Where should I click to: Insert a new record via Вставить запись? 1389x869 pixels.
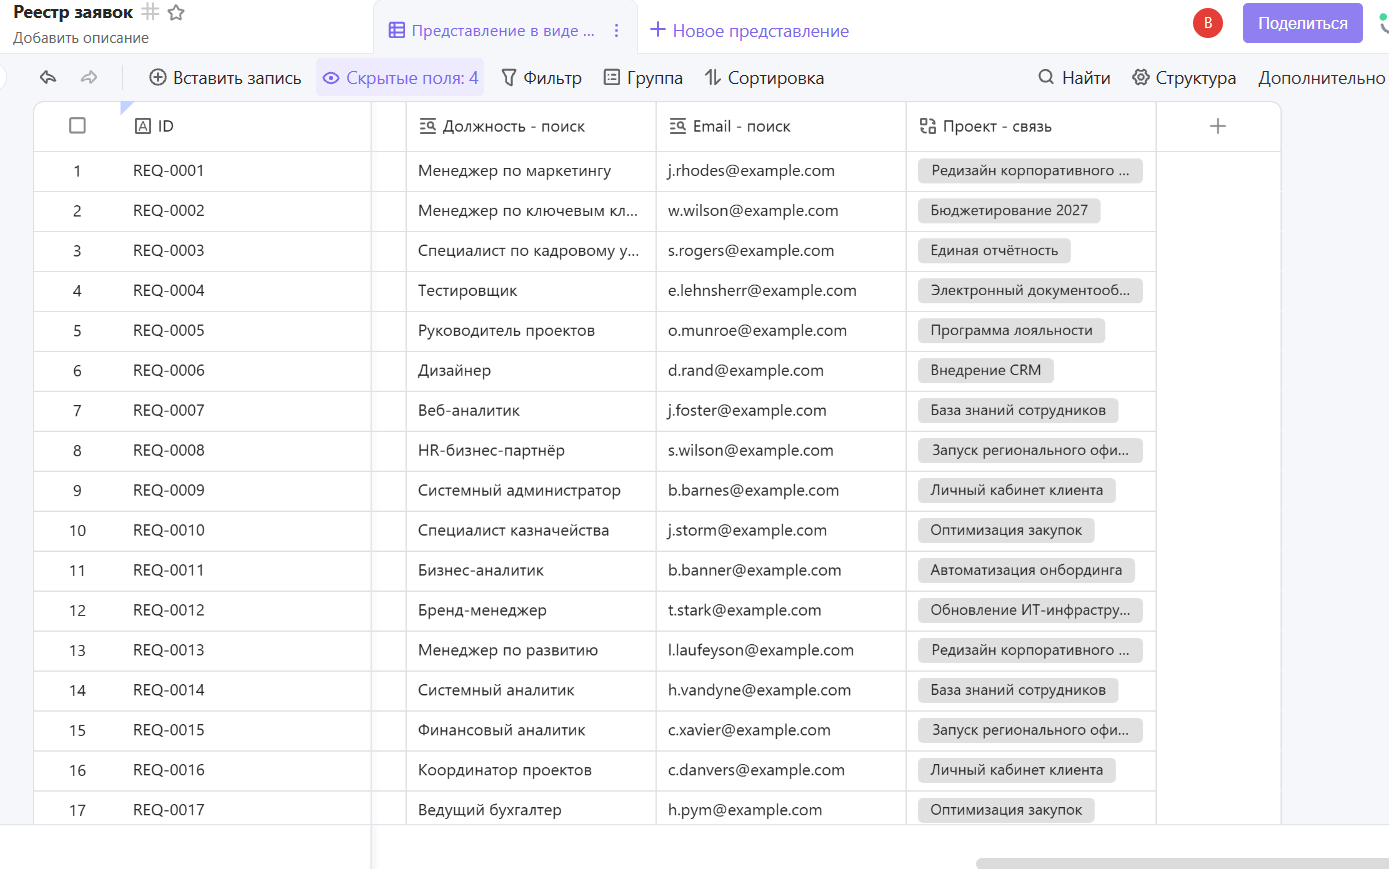click(225, 78)
